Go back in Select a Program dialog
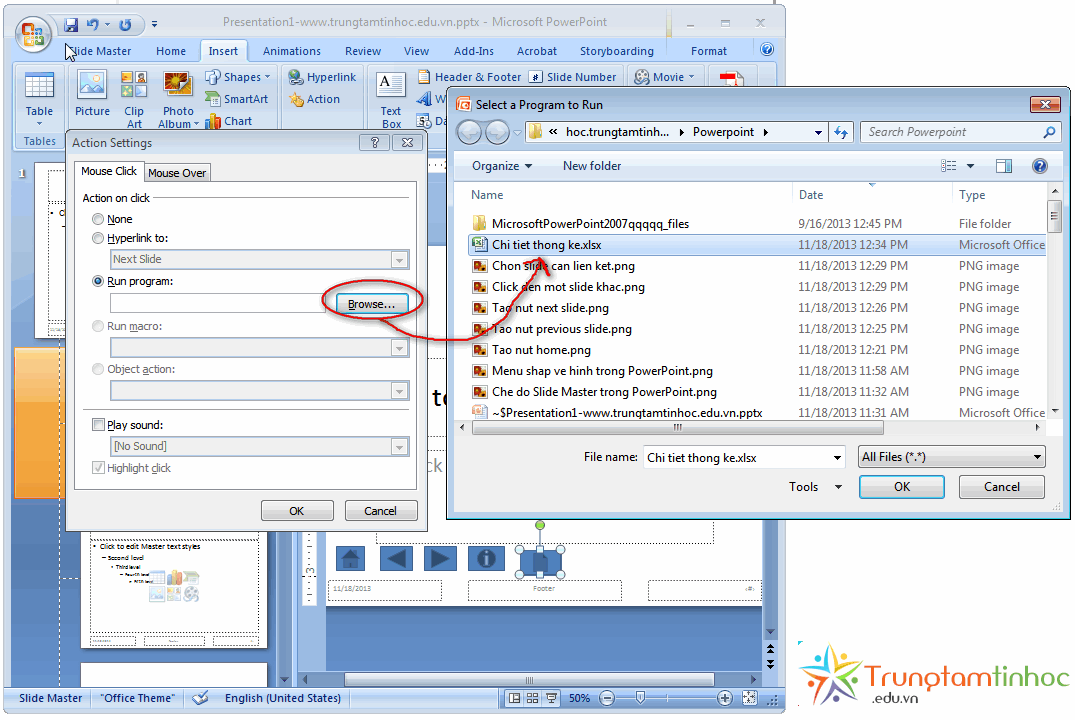 (x=470, y=132)
